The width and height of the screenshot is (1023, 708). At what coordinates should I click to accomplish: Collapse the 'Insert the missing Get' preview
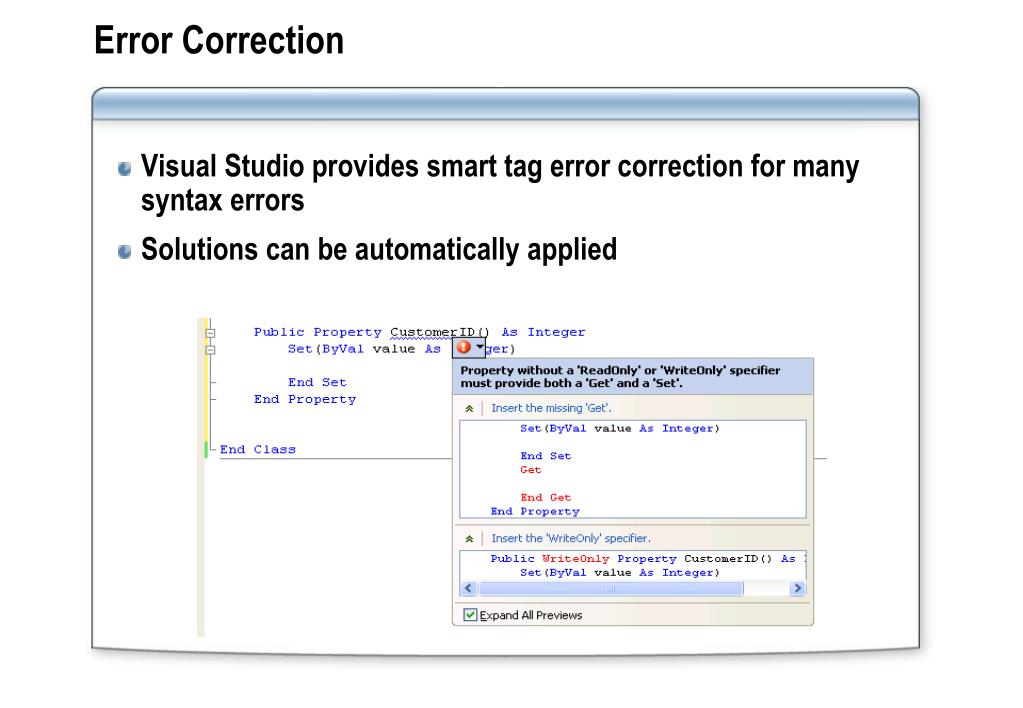pyautogui.click(x=468, y=409)
